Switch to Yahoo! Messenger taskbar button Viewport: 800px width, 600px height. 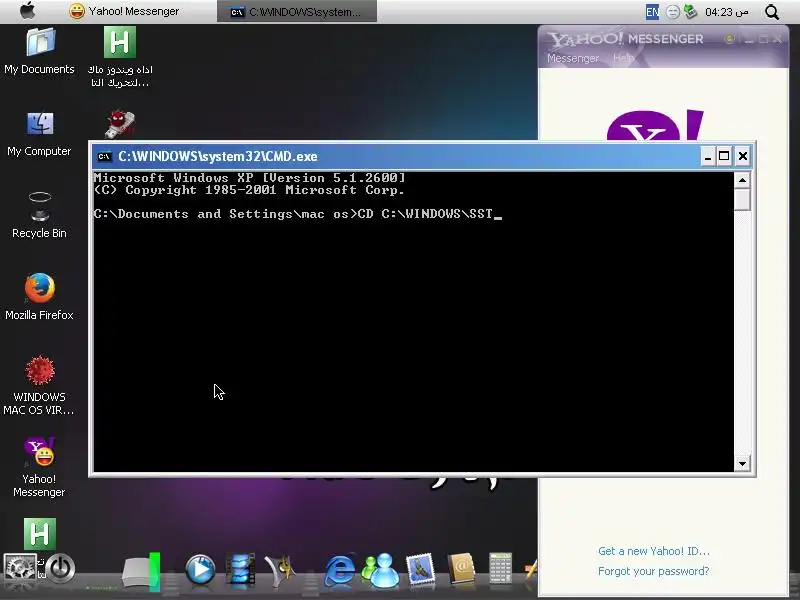124,11
